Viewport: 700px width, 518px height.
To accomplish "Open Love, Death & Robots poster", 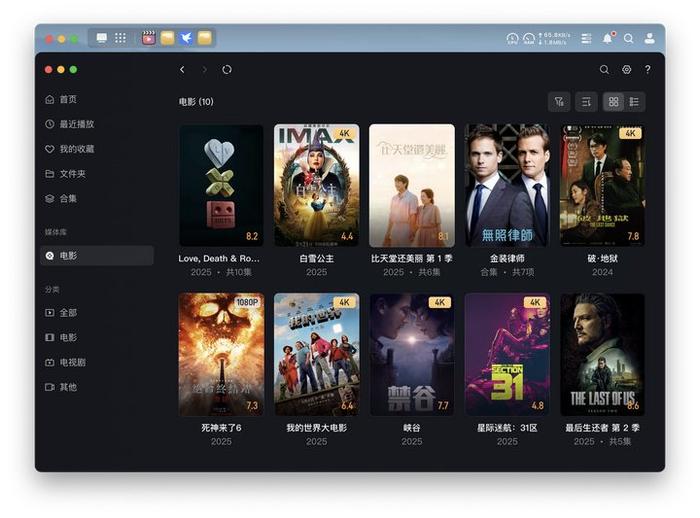I will (221, 185).
